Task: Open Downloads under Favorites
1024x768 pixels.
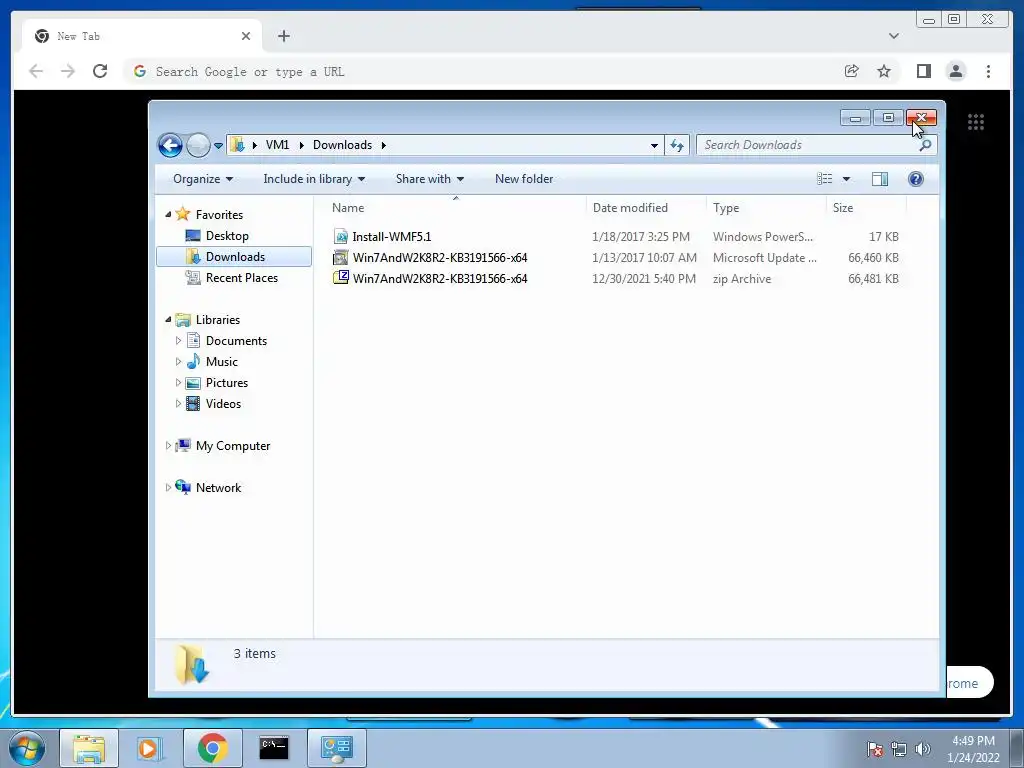Action: tap(235, 257)
